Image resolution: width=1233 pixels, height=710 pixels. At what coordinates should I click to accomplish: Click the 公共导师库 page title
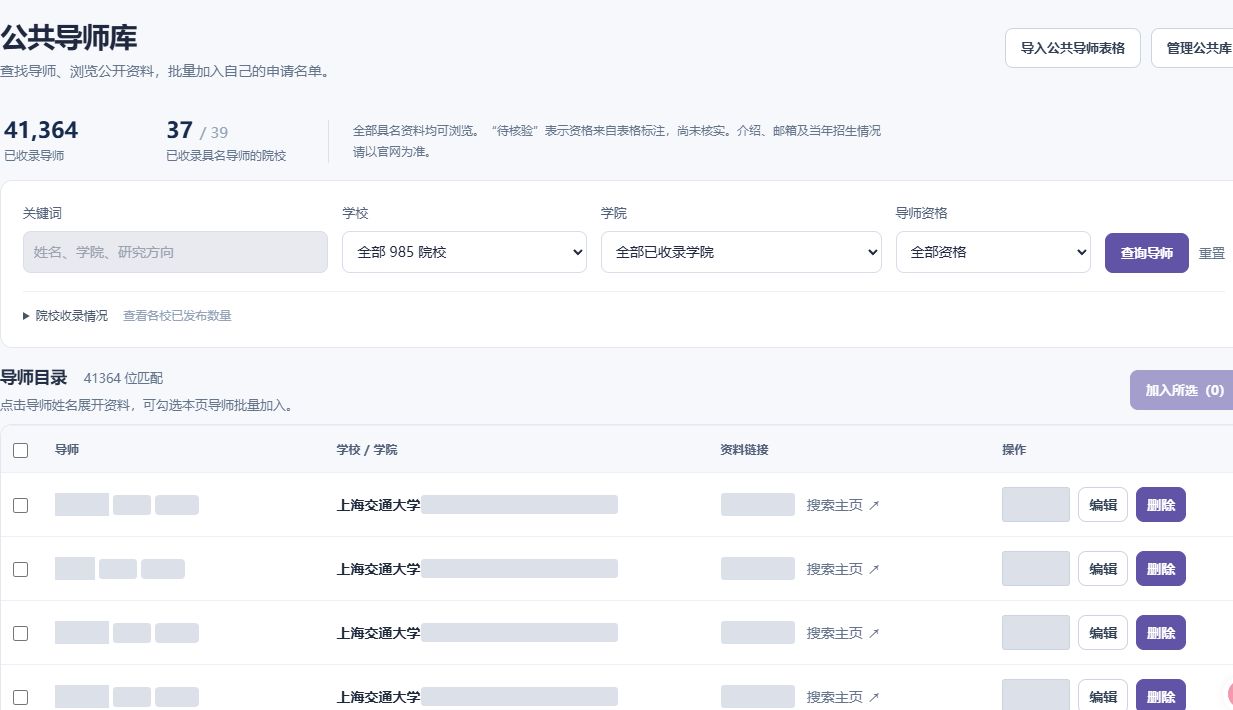[x=69, y=38]
